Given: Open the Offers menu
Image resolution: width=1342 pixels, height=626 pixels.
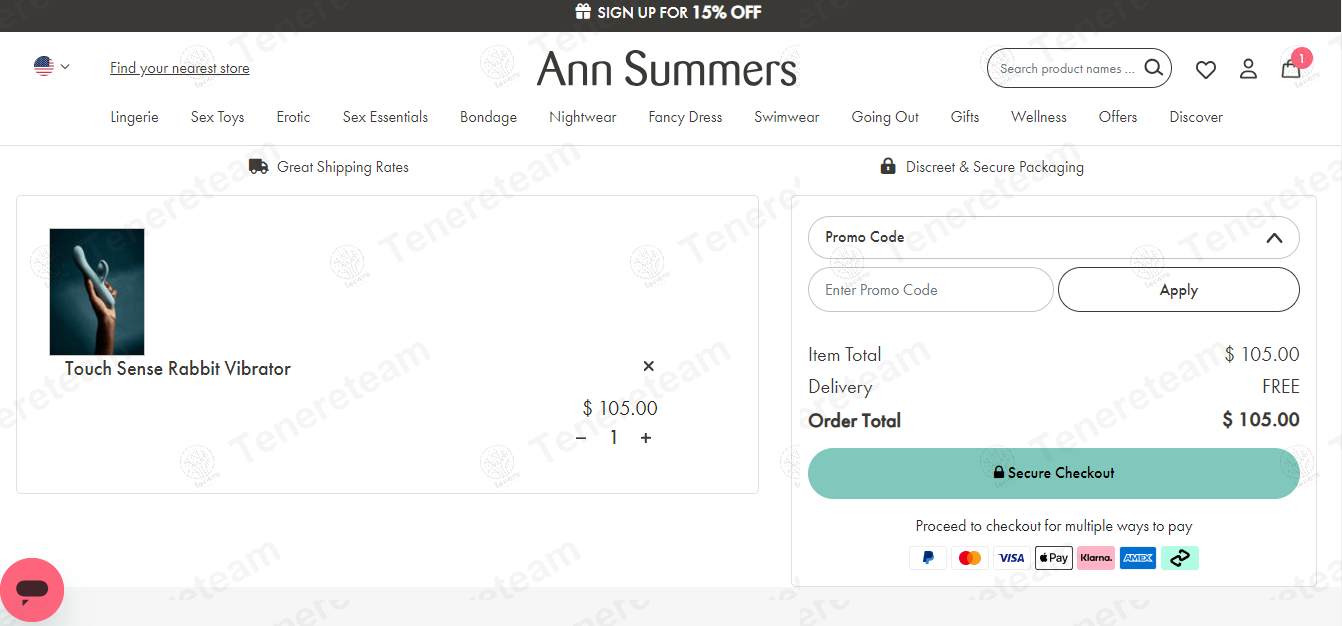Looking at the screenshot, I should click(x=1118, y=117).
